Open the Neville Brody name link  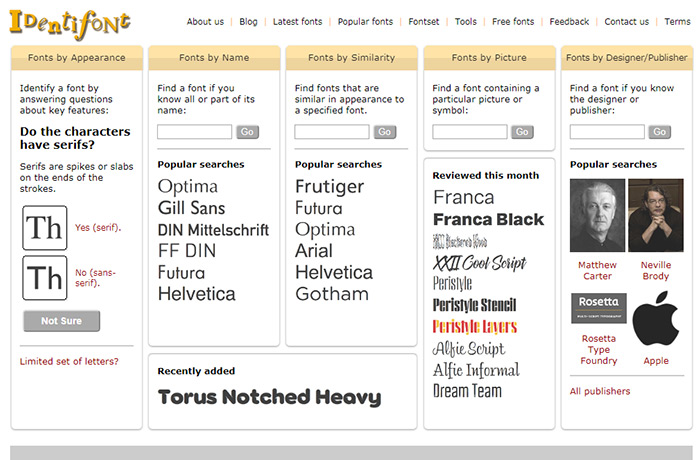pos(656,271)
